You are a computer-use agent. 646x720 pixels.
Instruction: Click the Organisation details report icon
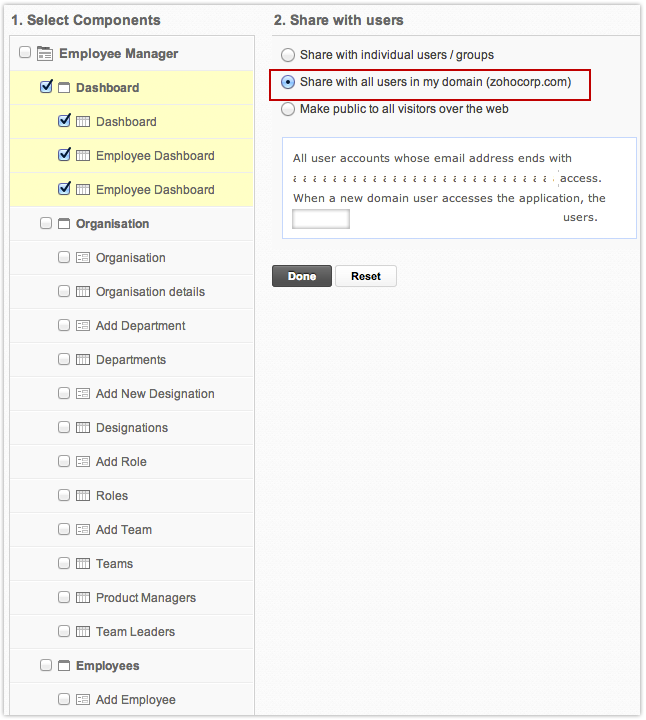pyautogui.click(x=83, y=292)
